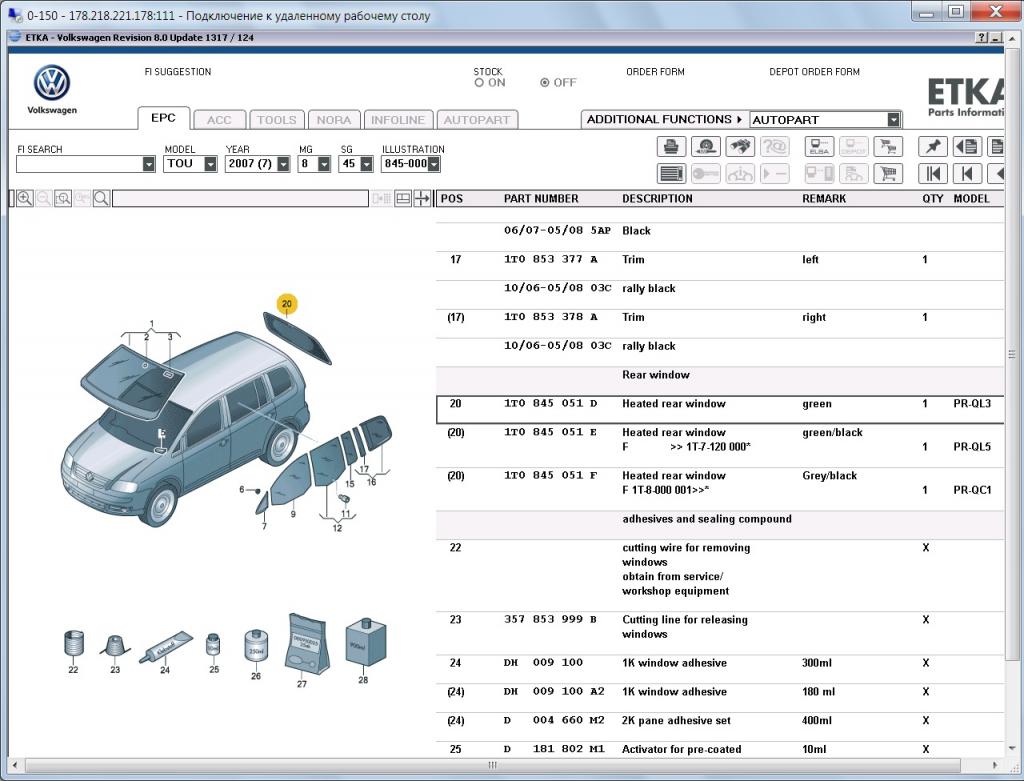Click position 20 callout on the diagram
The height and width of the screenshot is (781, 1024).
coord(286,304)
